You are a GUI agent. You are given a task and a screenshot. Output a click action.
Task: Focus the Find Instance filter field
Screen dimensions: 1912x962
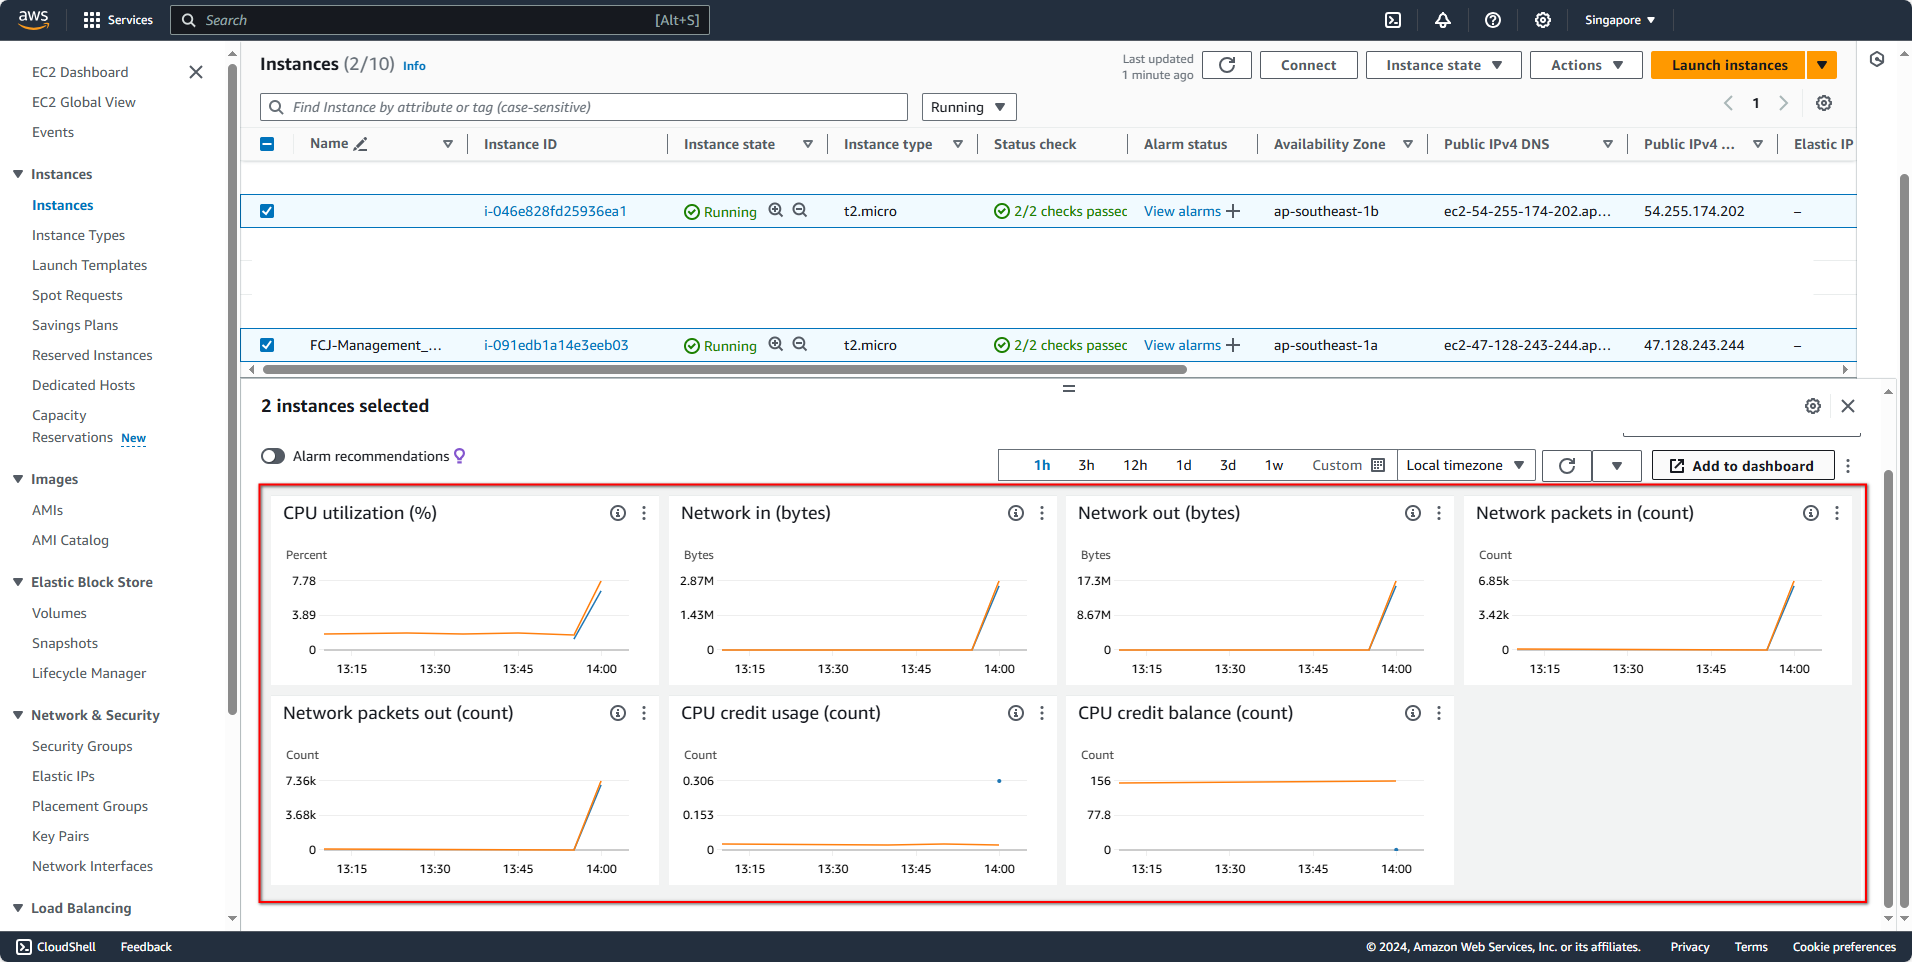tap(584, 107)
